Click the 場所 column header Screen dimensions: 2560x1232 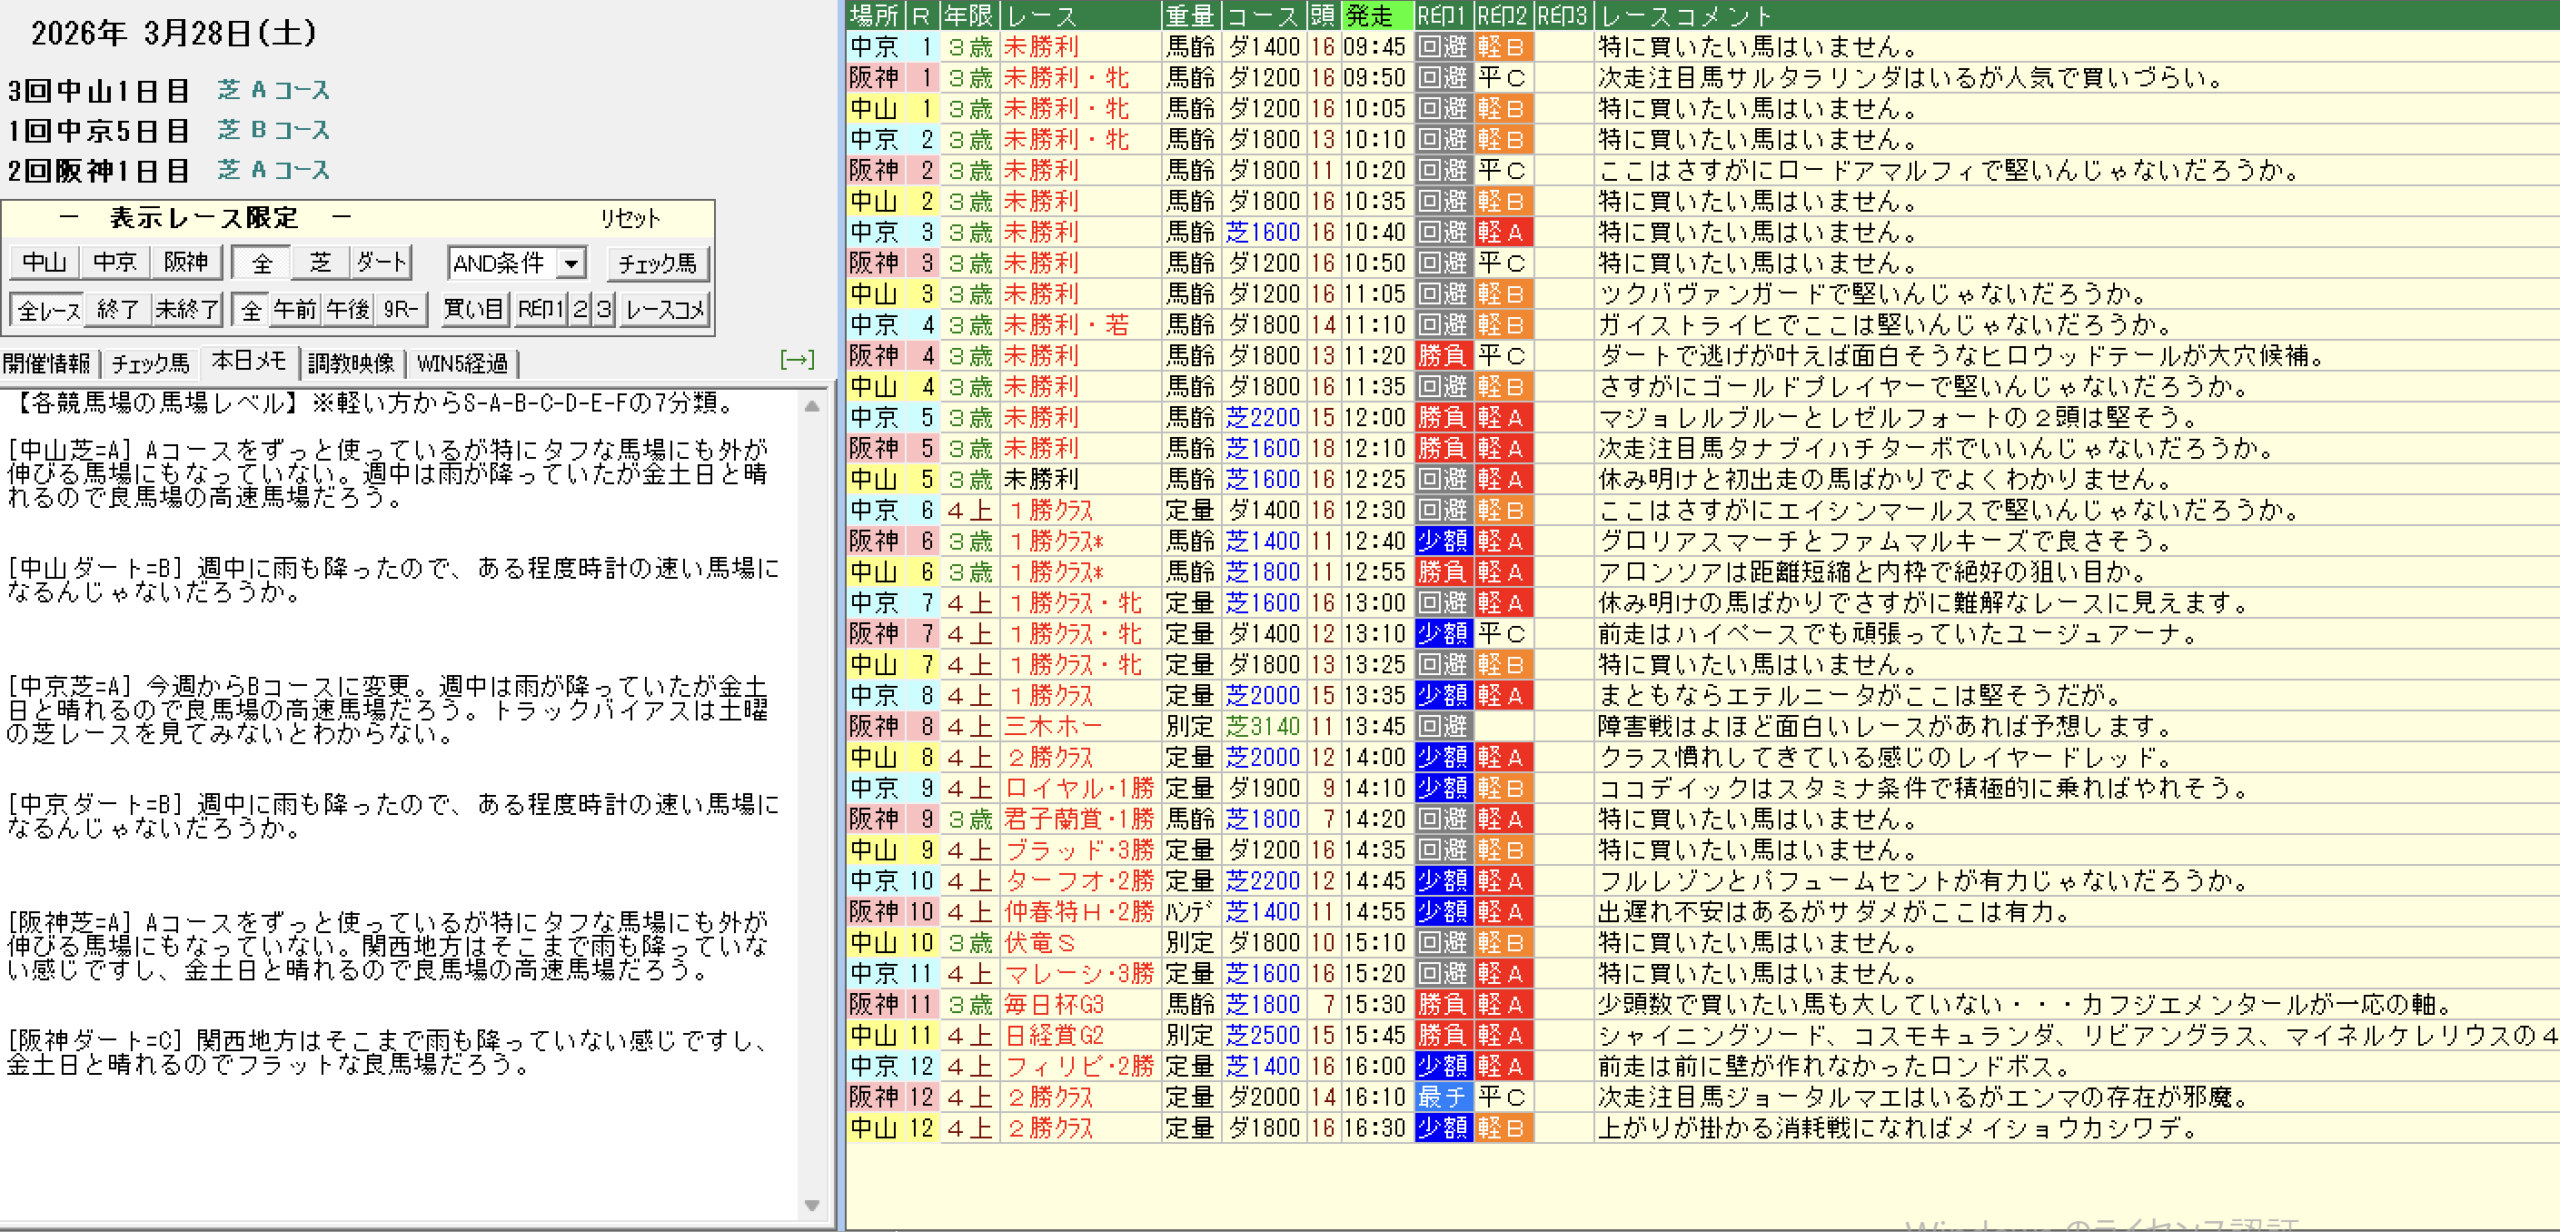point(874,15)
